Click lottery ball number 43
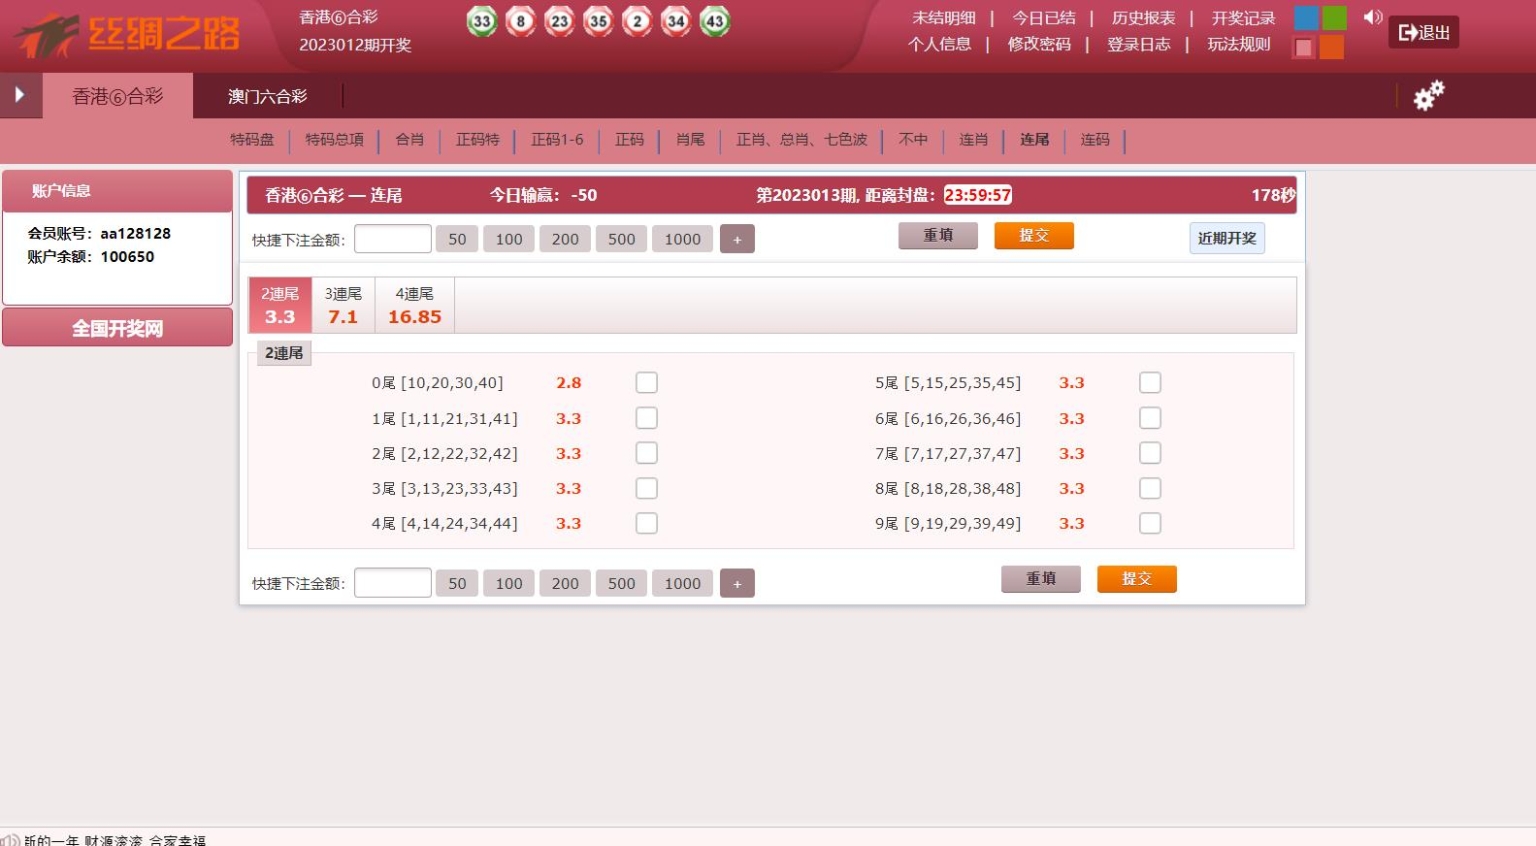 [x=714, y=21]
